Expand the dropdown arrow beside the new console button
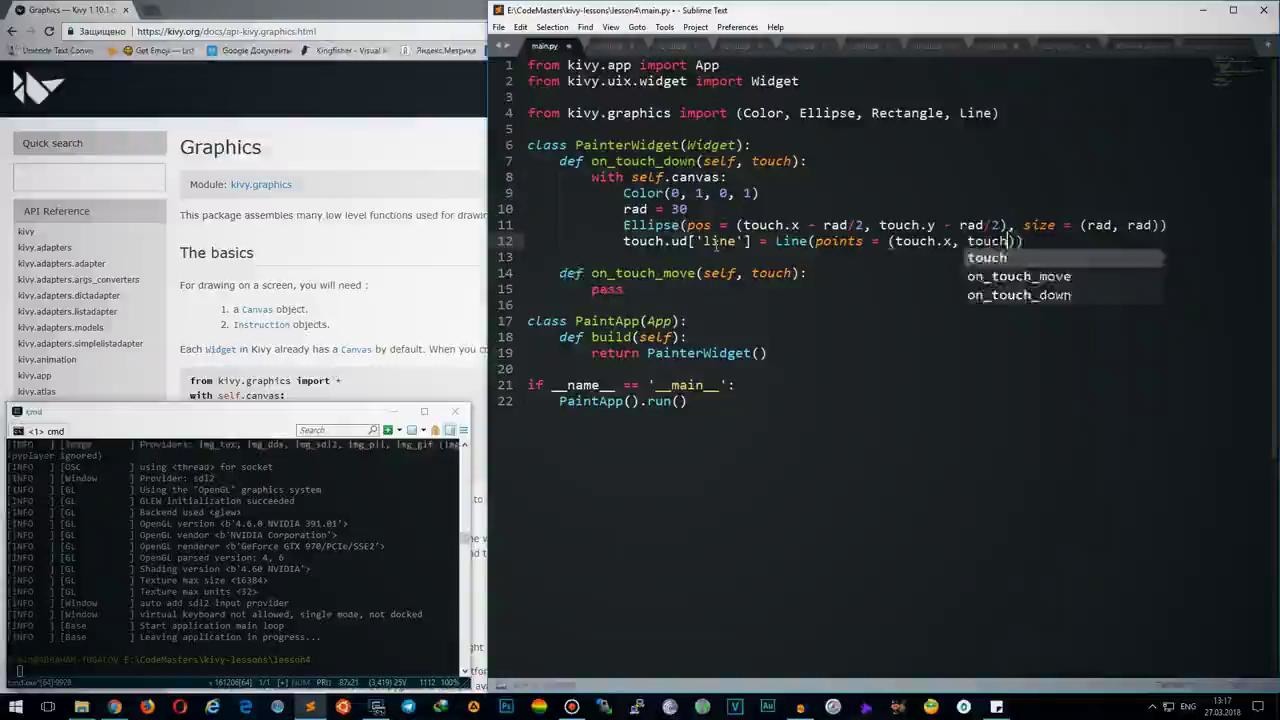The width and height of the screenshot is (1280, 720). click(398, 430)
